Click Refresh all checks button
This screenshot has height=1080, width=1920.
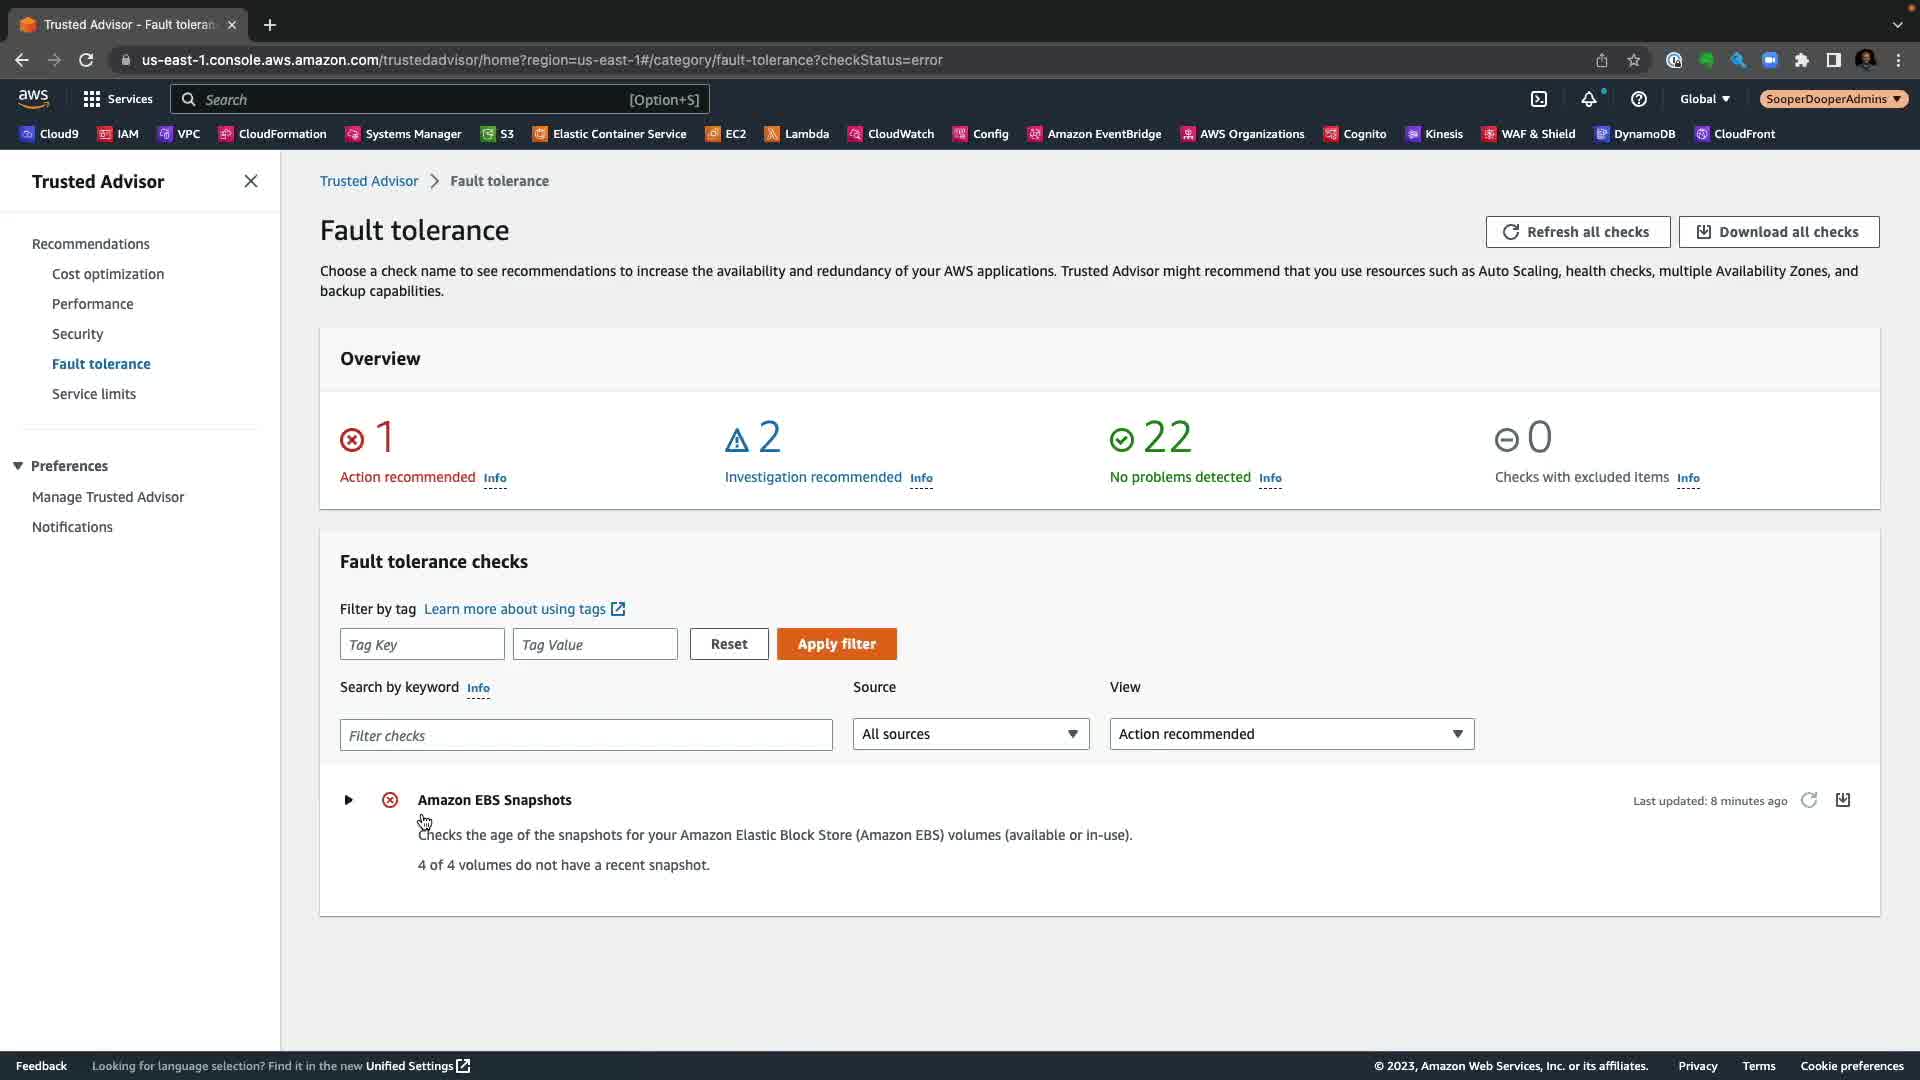1577,232
